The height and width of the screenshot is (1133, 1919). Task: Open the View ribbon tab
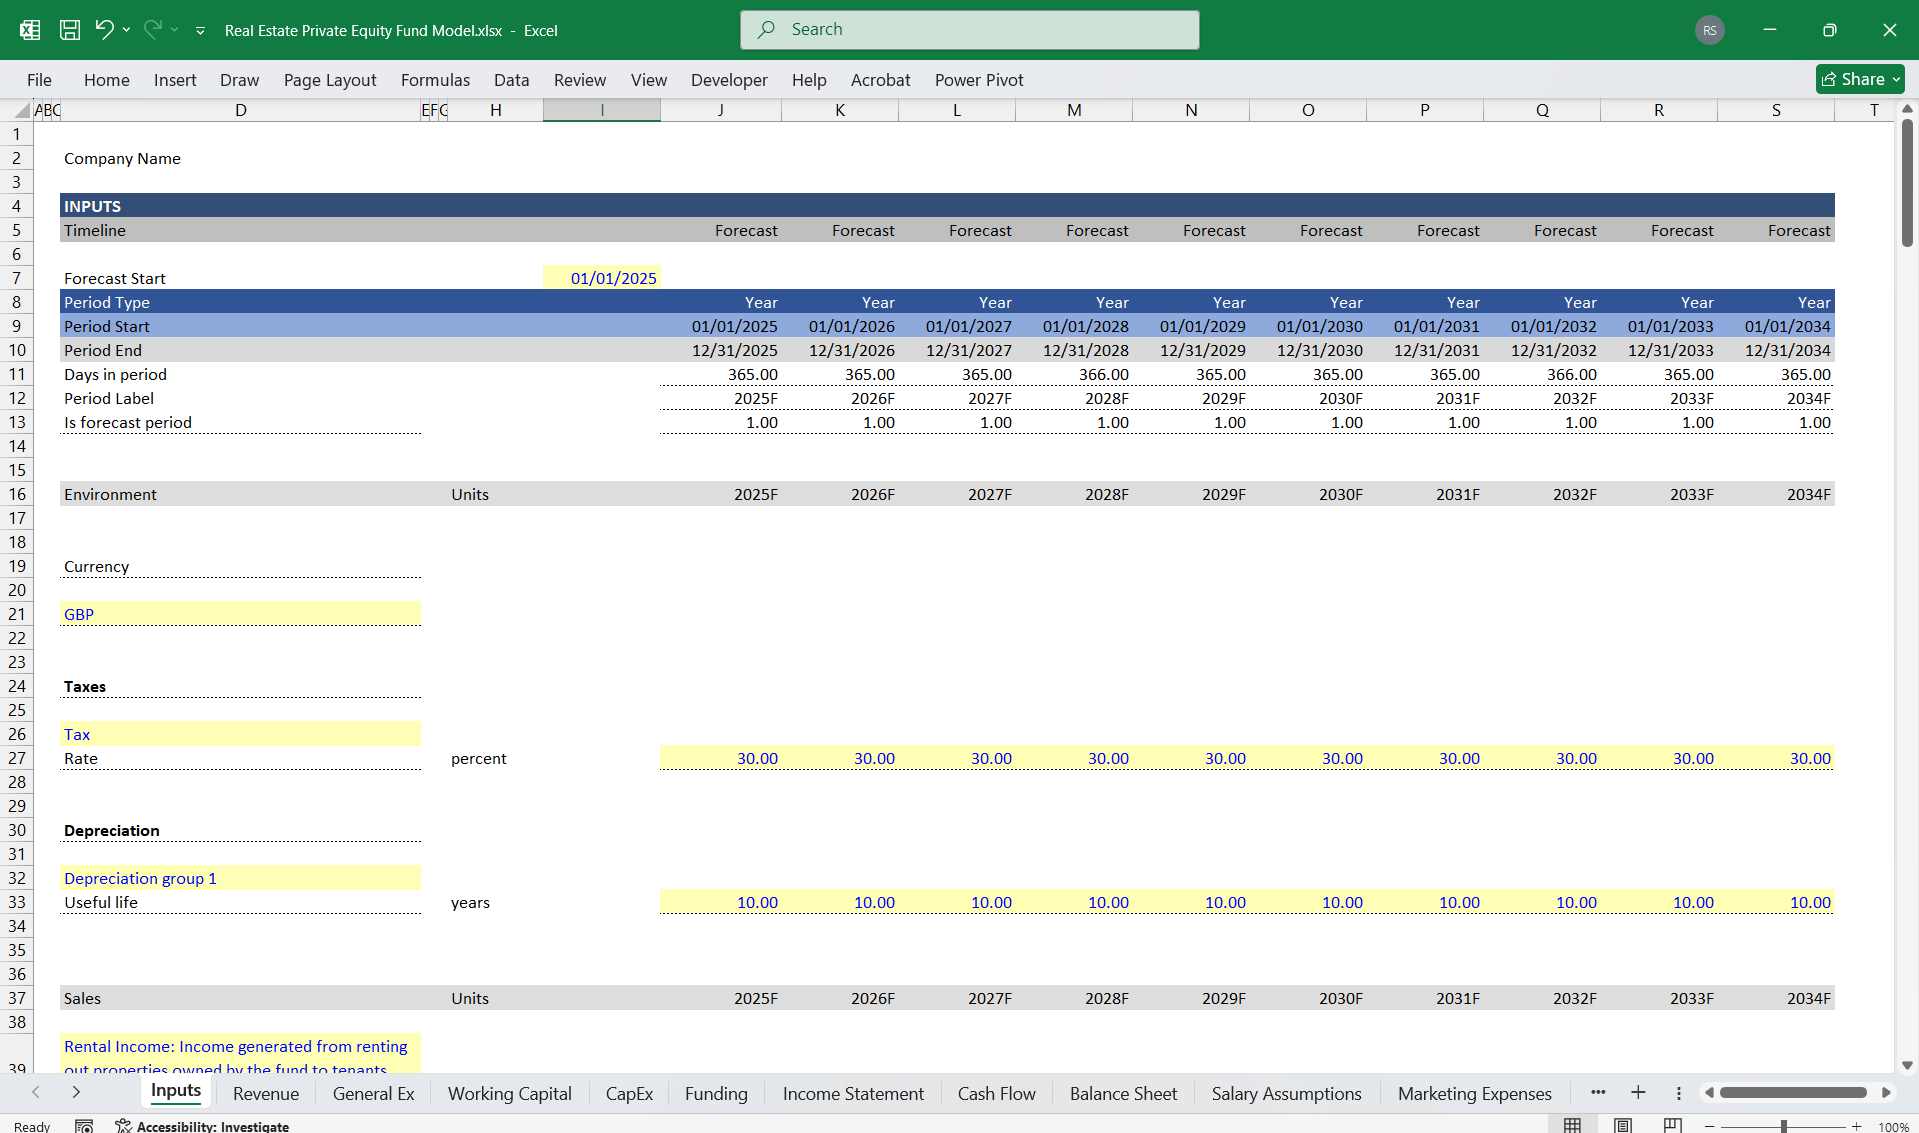pos(648,80)
